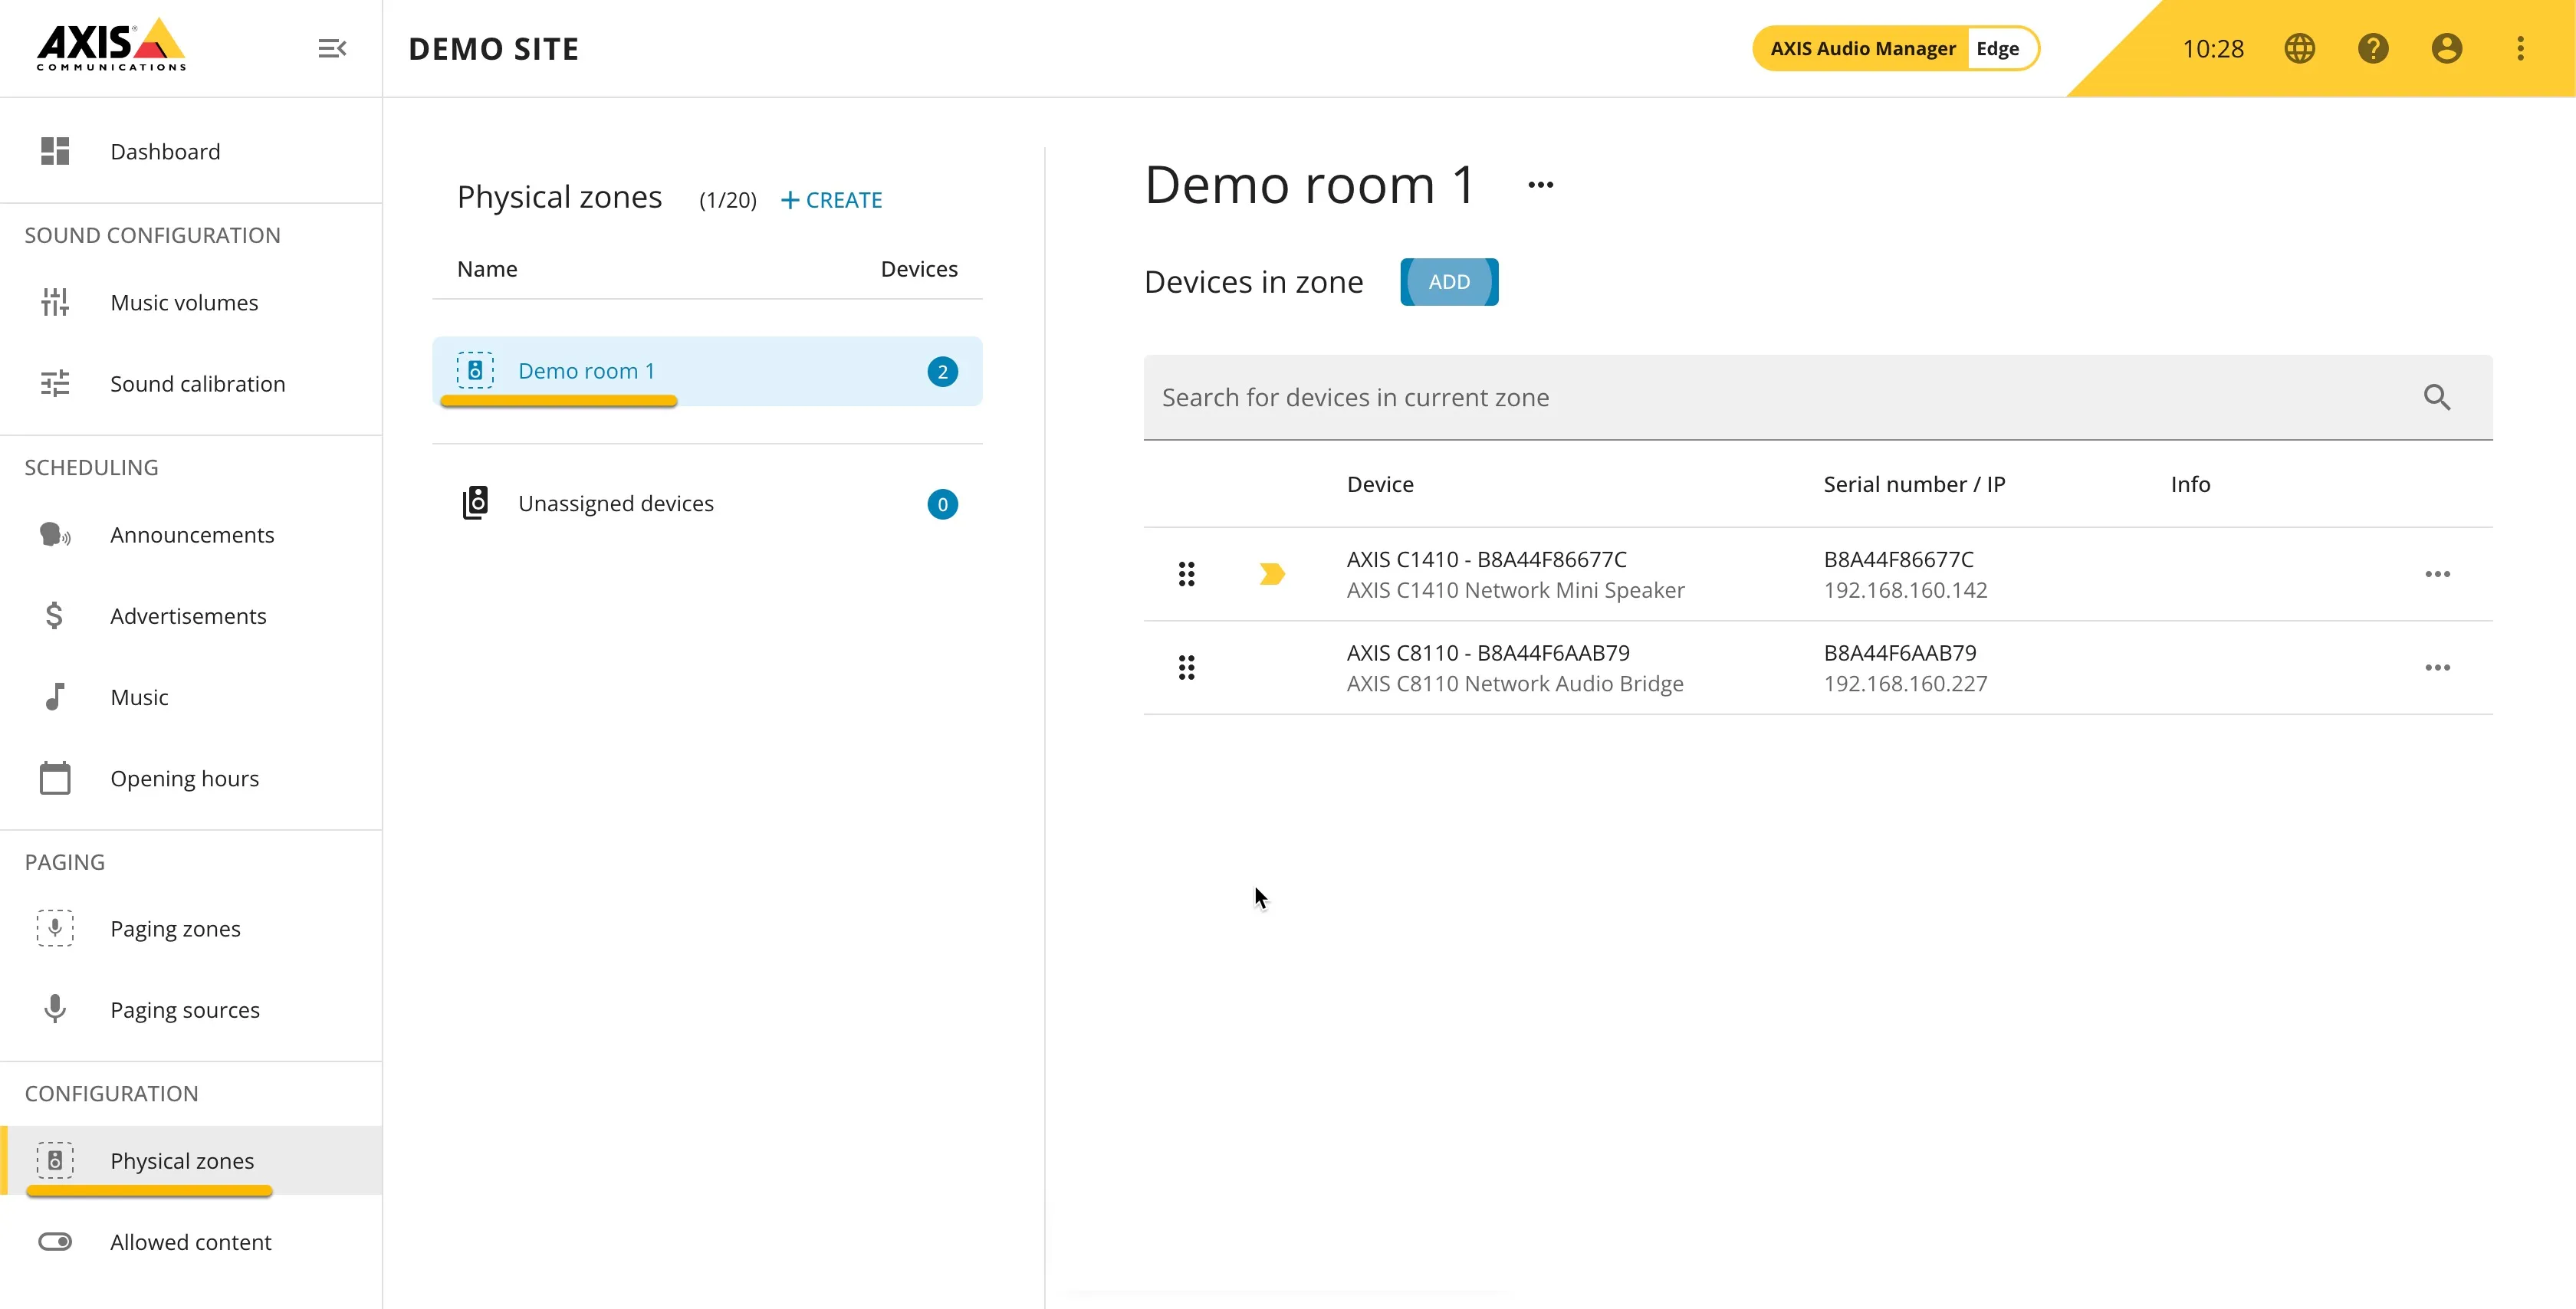Image resolution: width=2576 pixels, height=1309 pixels.
Task: Navigate to Advertisements
Action: tap(191, 616)
